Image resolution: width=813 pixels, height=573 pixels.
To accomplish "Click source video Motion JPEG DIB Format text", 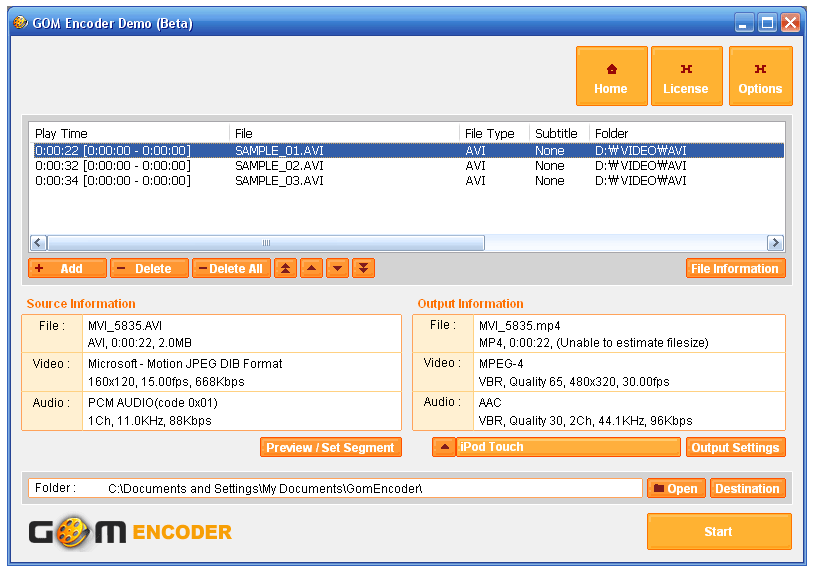I will 185,364.
